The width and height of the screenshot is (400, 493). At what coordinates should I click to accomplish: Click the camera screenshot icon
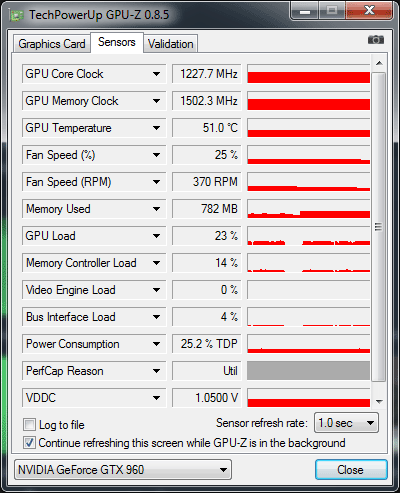tap(376, 40)
